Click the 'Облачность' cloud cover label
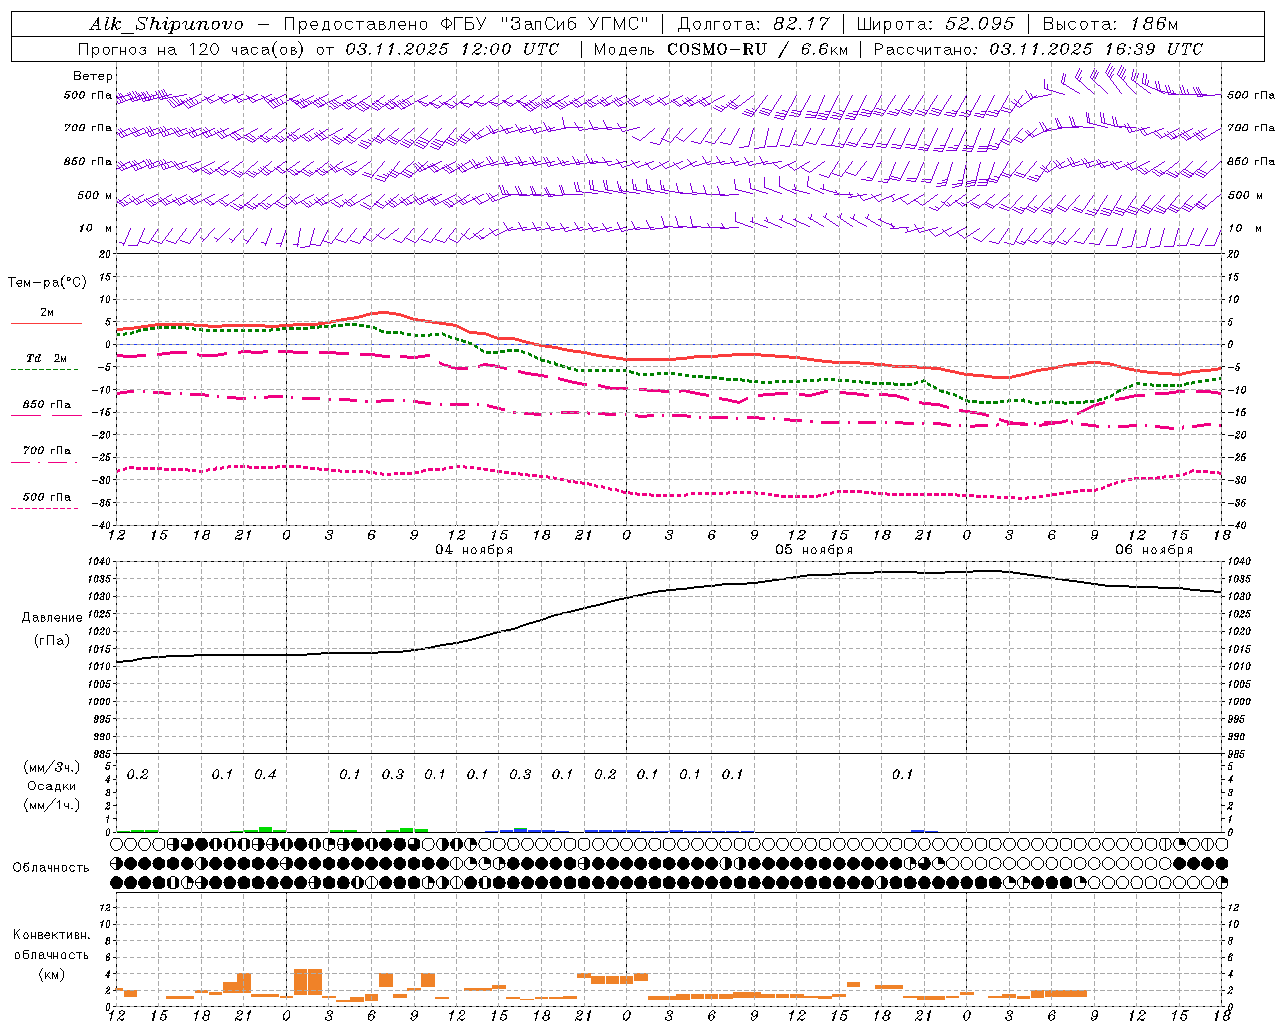The image size is (1280, 1024). (x=51, y=867)
